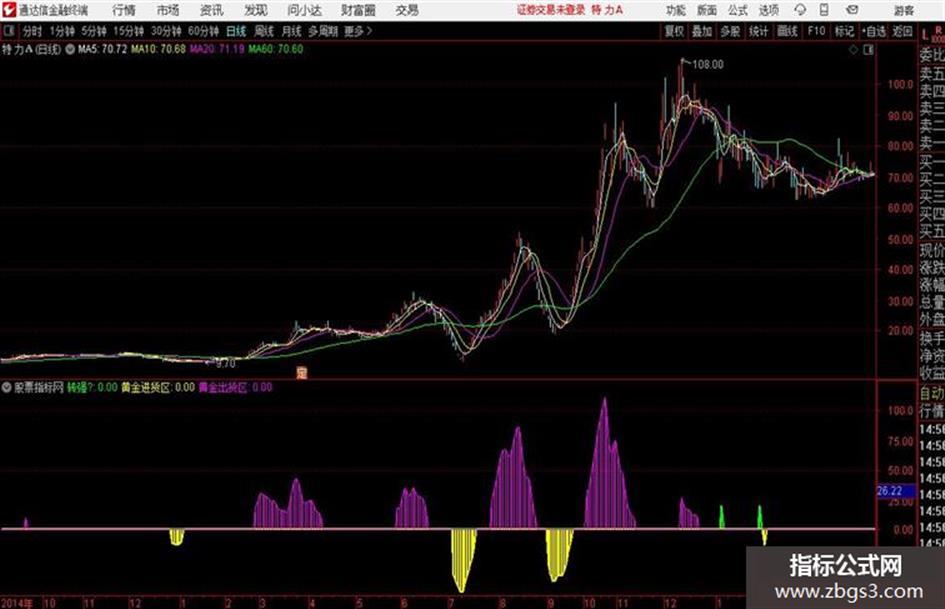The image size is (945, 609).
Task: Open the 行情 menu
Action: pos(124,10)
